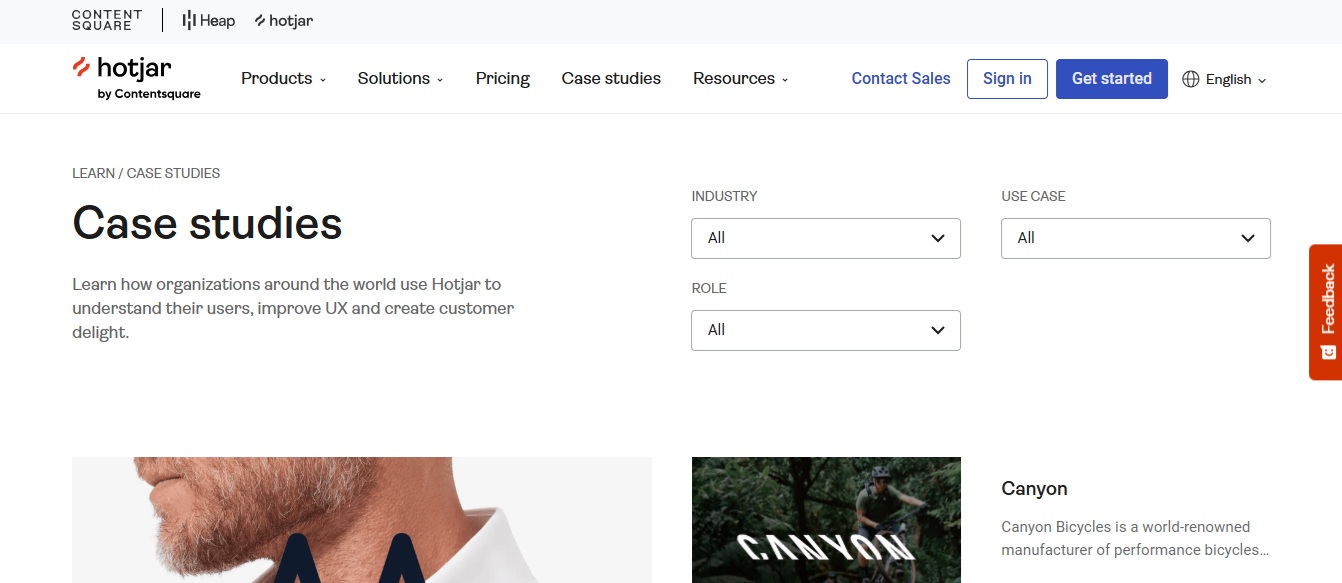Viewport: 1342px width, 583px height.
Task: Expand the Solutions menu
Action: (x=400, y=78)
